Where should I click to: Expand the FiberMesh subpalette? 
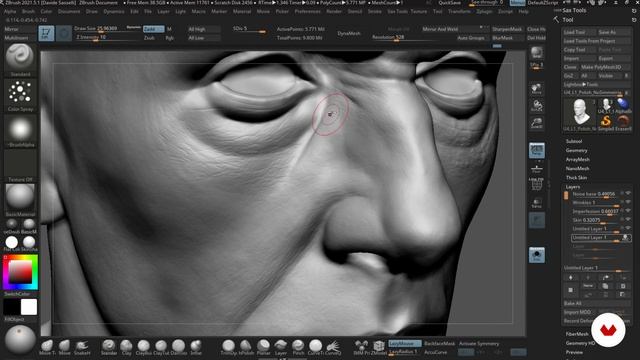577,334
